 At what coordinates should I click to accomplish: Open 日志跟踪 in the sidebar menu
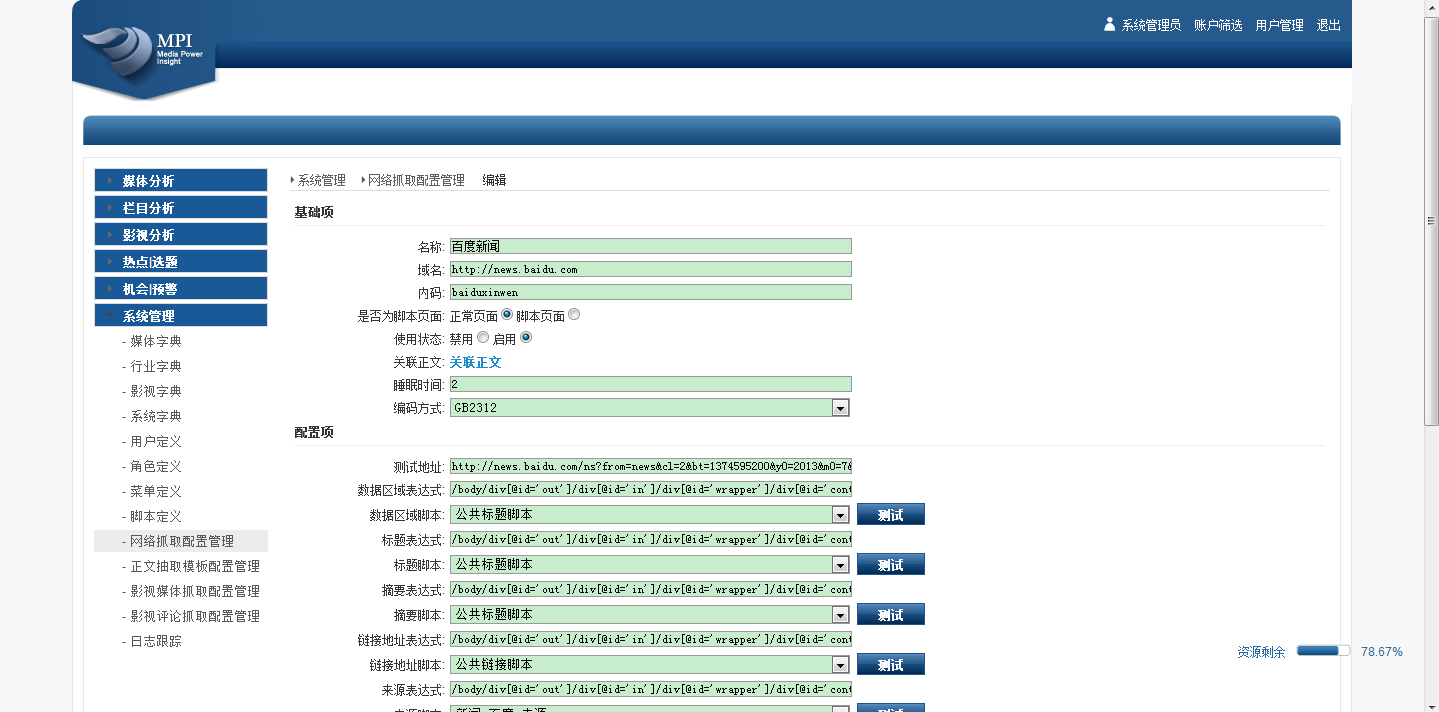point(155,641)
